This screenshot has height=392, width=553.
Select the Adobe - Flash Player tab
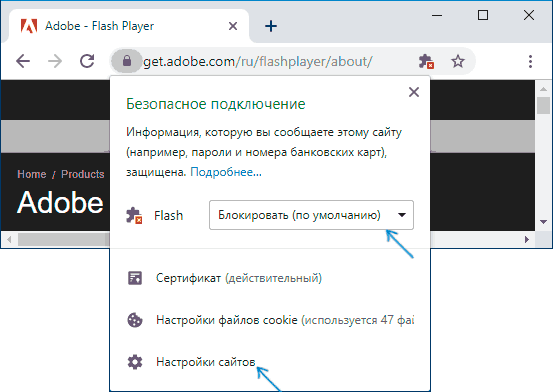pos(129,26)
